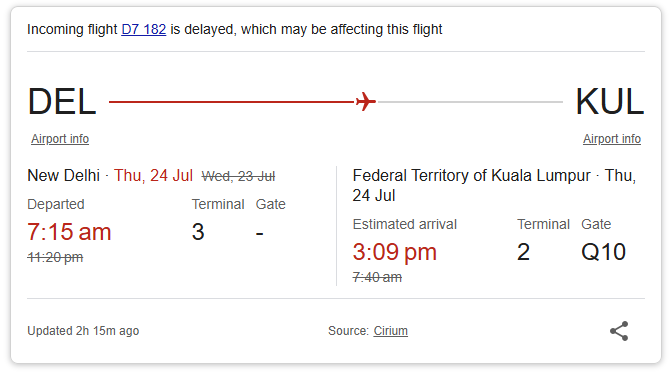Click the gray remaining route line
Viewport: 672px width, 376px height.
470,102
